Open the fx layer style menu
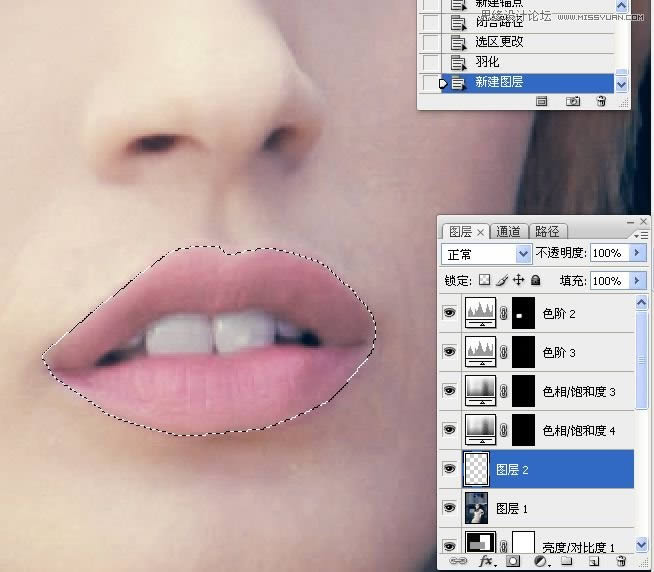This screenshot has height=572, width=654. pyautogui.click(x=488, y=562)
